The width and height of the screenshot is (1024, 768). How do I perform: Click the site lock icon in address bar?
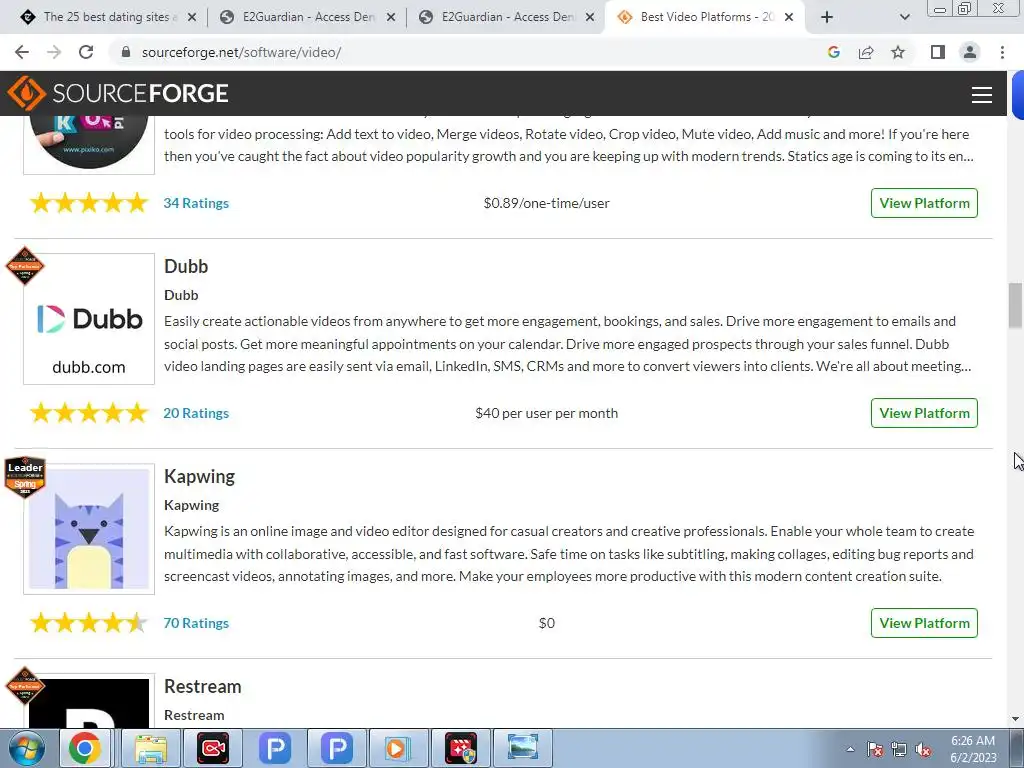click(x=126, y=52)
